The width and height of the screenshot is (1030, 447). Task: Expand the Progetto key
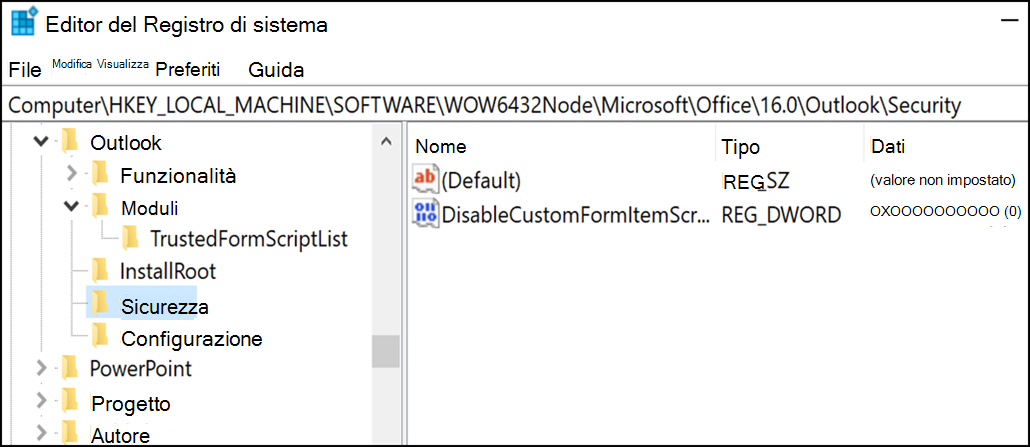coord(41,401)
